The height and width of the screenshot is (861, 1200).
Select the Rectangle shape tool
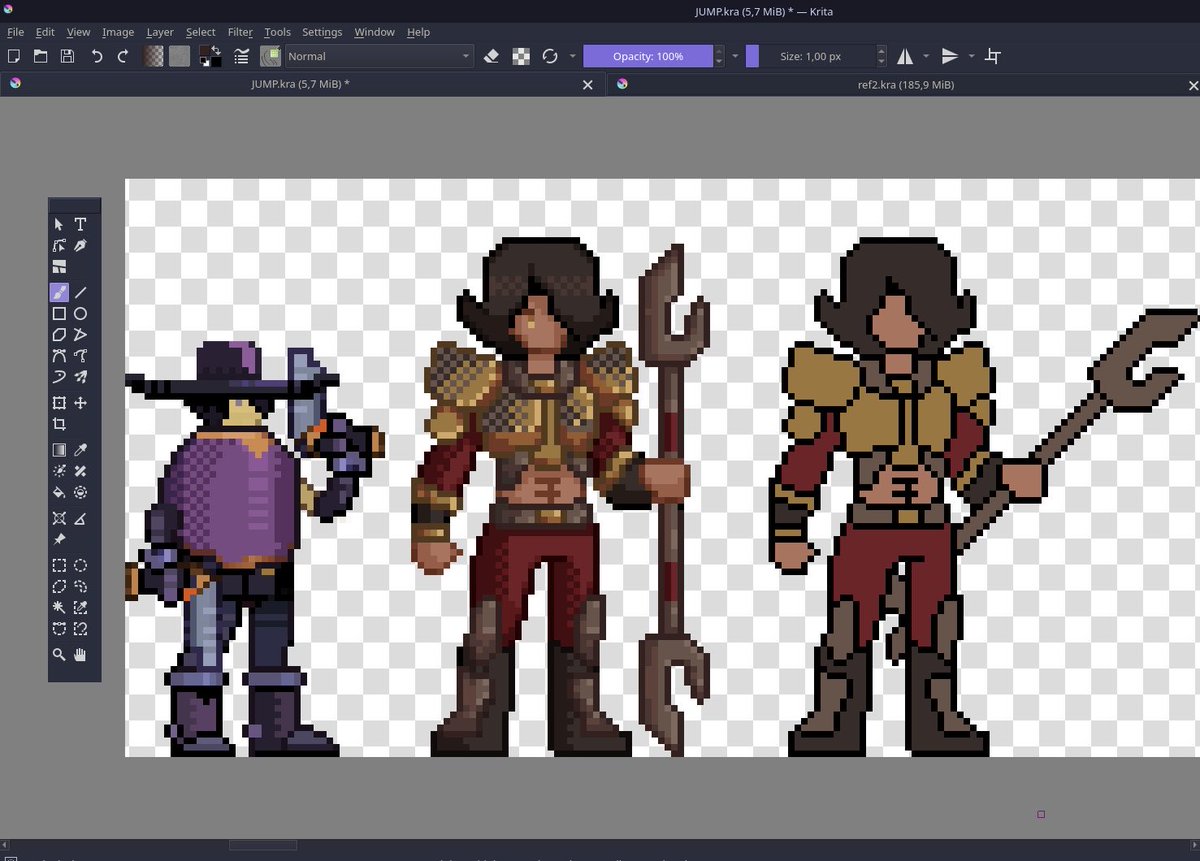pos(59,314)
